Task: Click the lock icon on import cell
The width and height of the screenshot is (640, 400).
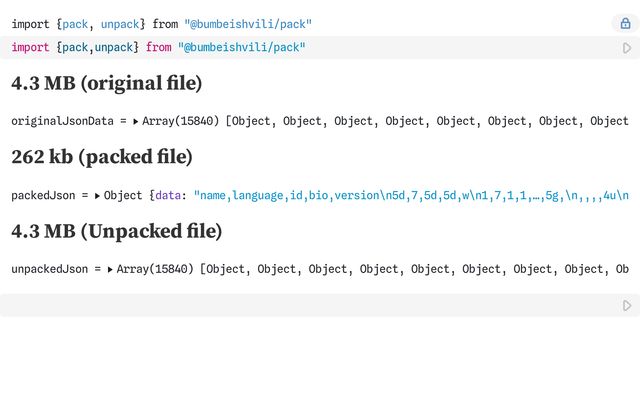Action: pos(625,23)
